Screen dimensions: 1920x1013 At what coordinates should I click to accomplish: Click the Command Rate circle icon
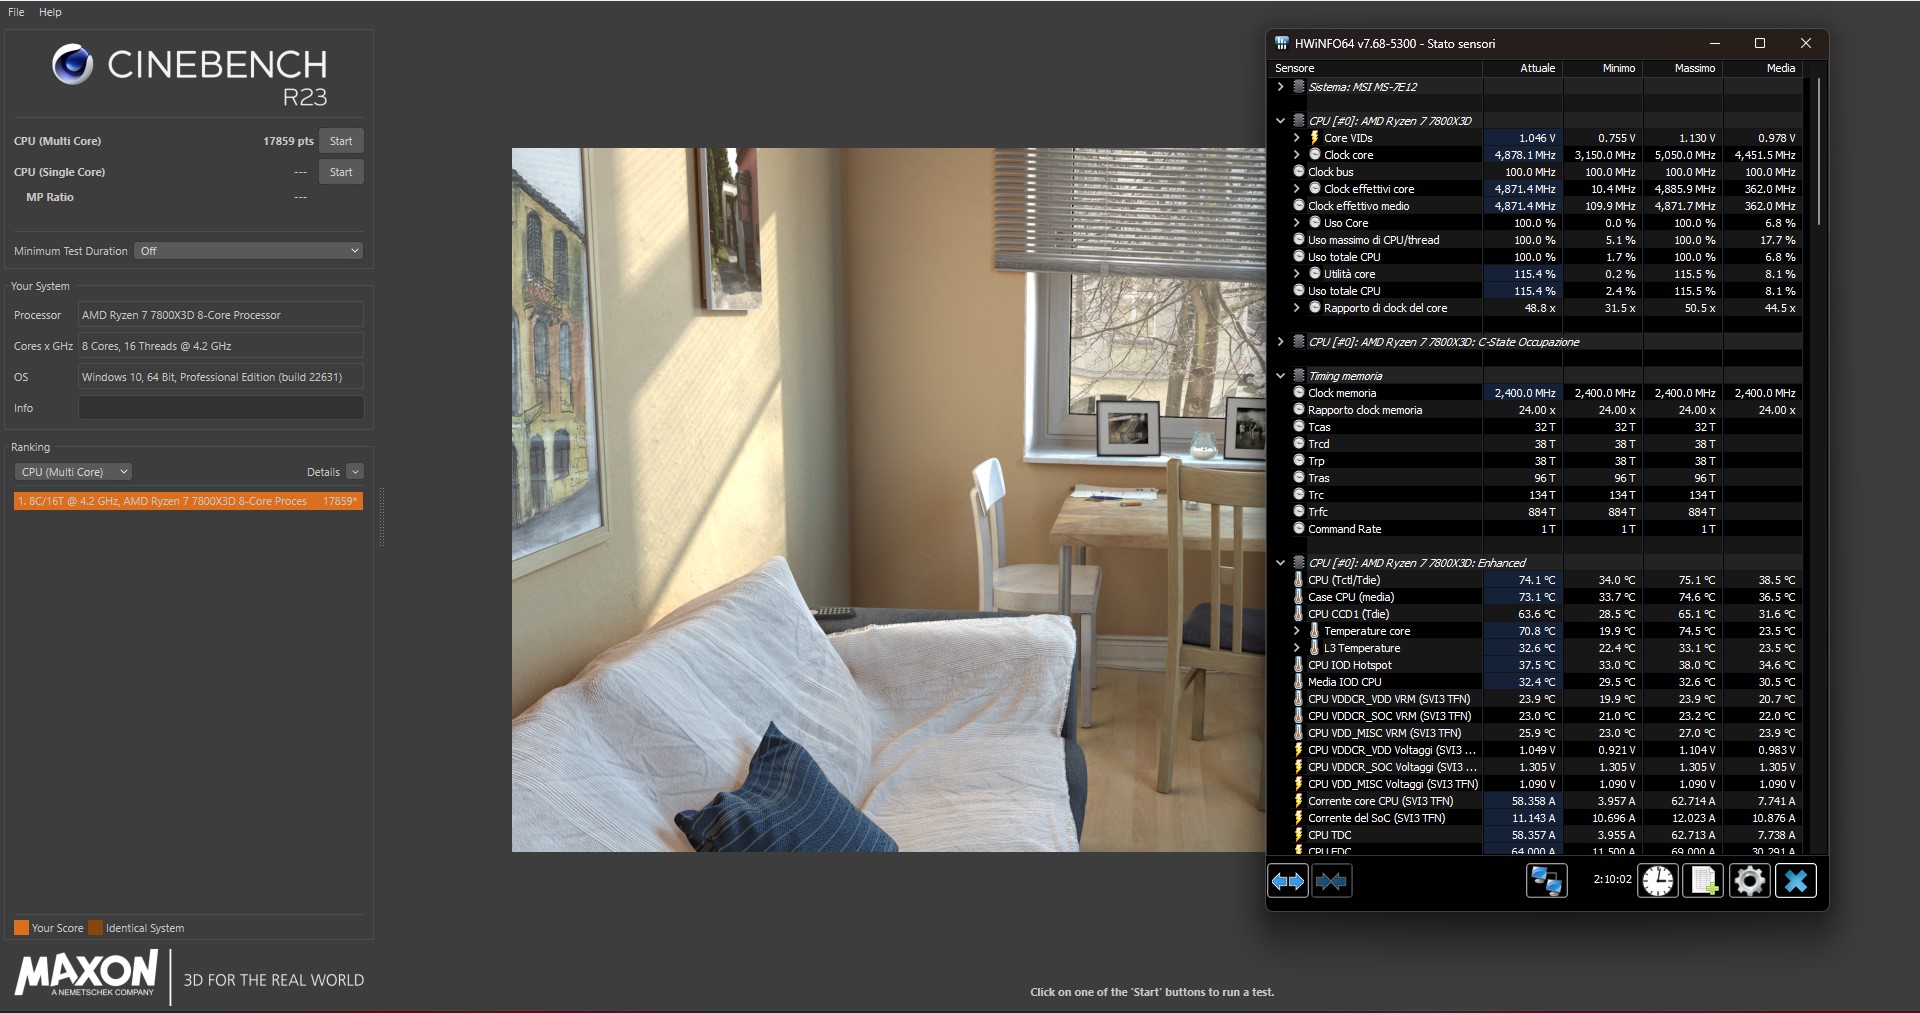click(1299, 529)
